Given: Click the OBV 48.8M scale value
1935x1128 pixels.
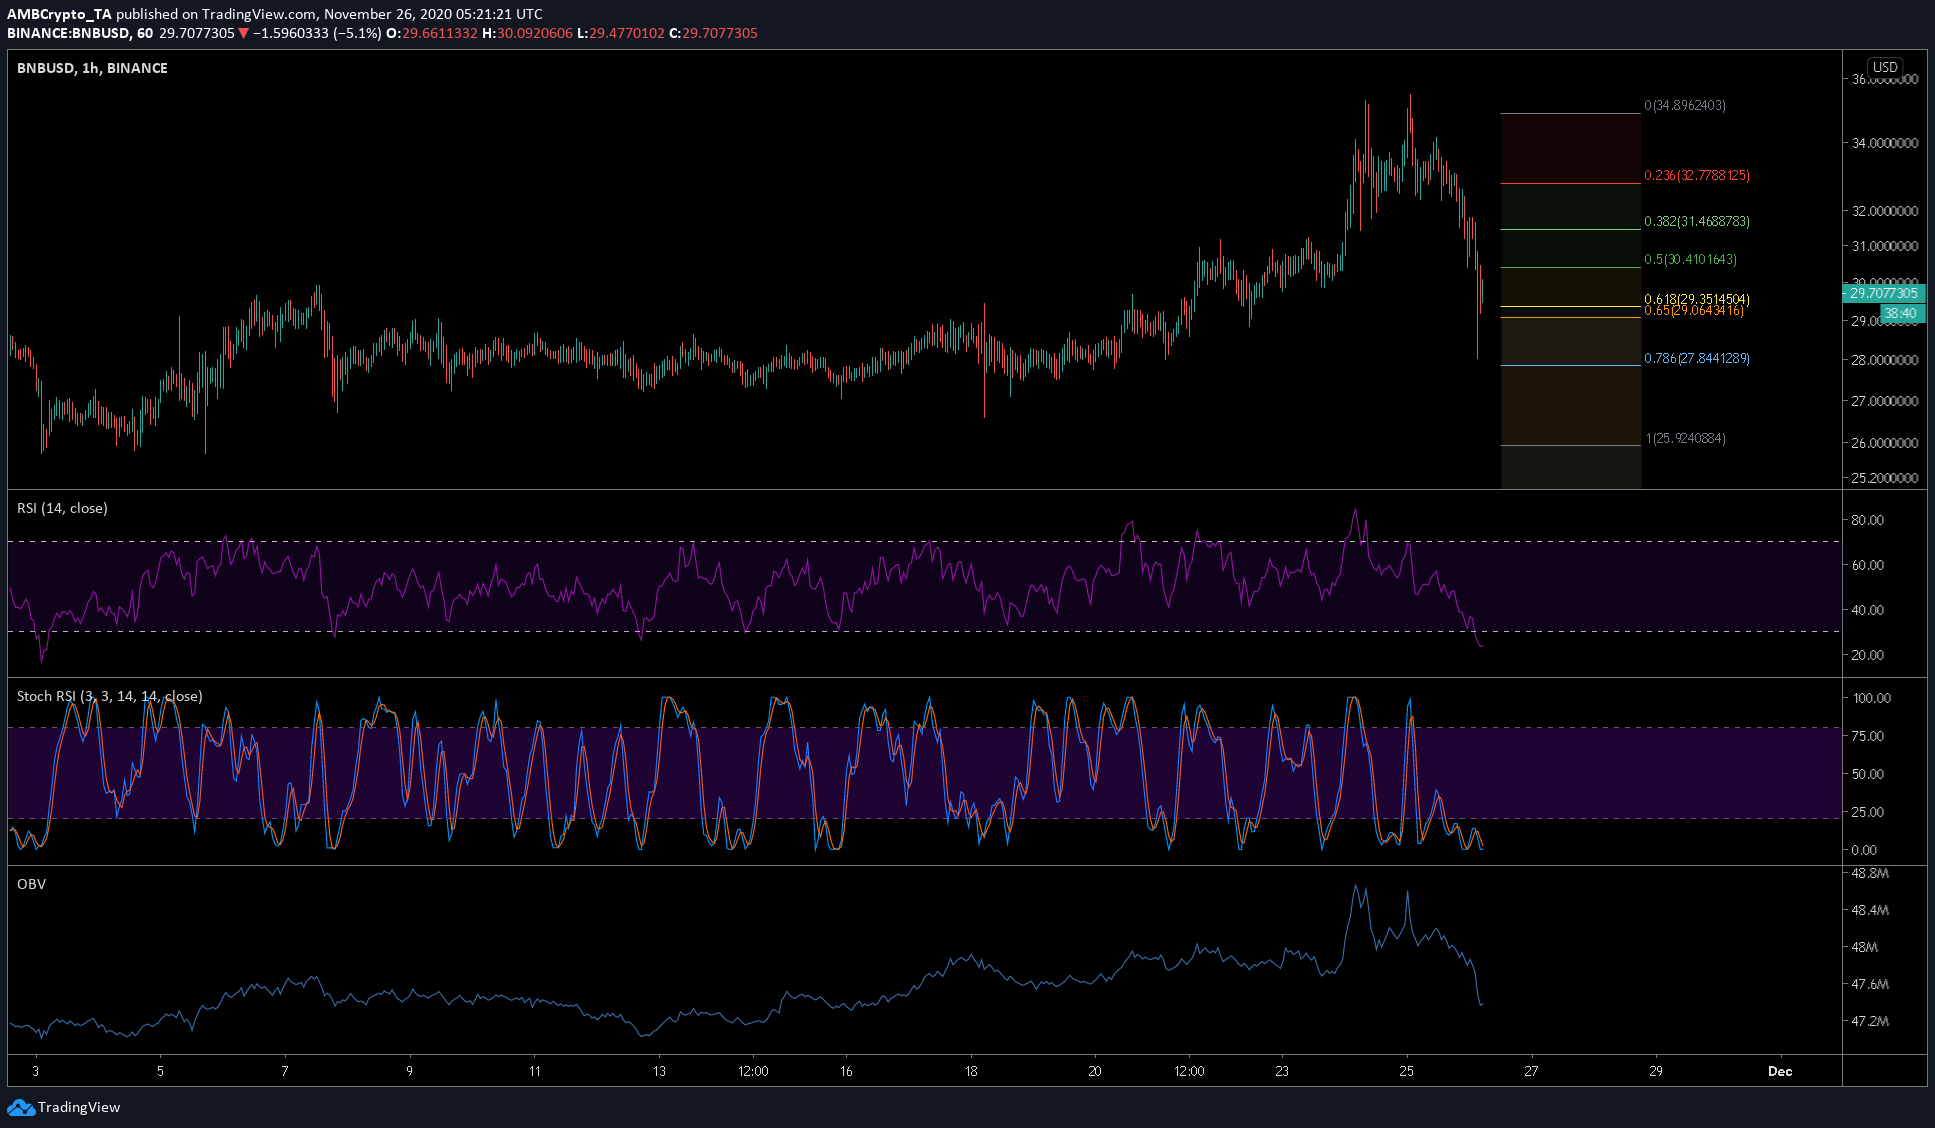Looking at the screenshot, I should [x=1870, y=873].
